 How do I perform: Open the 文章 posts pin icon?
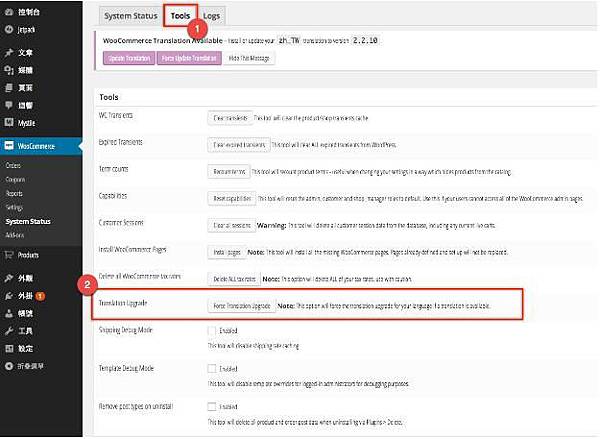[x=9, y=52]
